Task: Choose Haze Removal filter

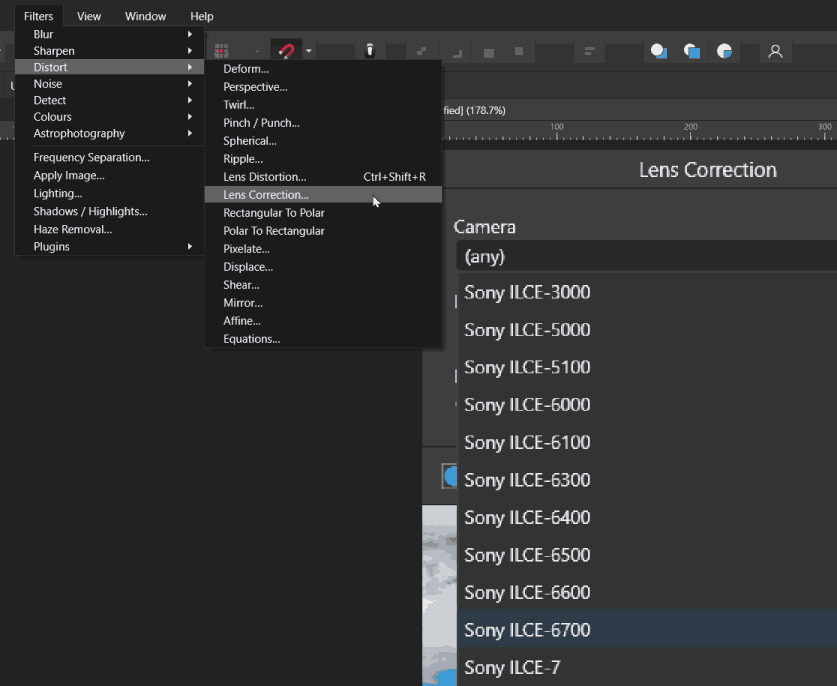Action: pos(109,230)
